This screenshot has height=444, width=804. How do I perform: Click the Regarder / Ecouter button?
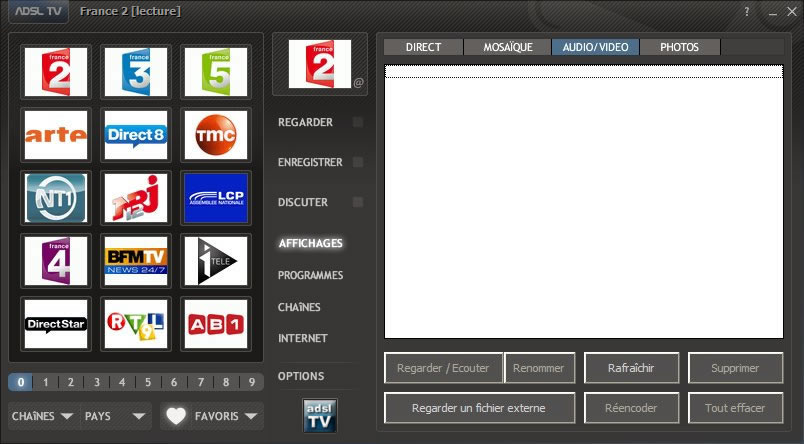(x=444, y=368)
